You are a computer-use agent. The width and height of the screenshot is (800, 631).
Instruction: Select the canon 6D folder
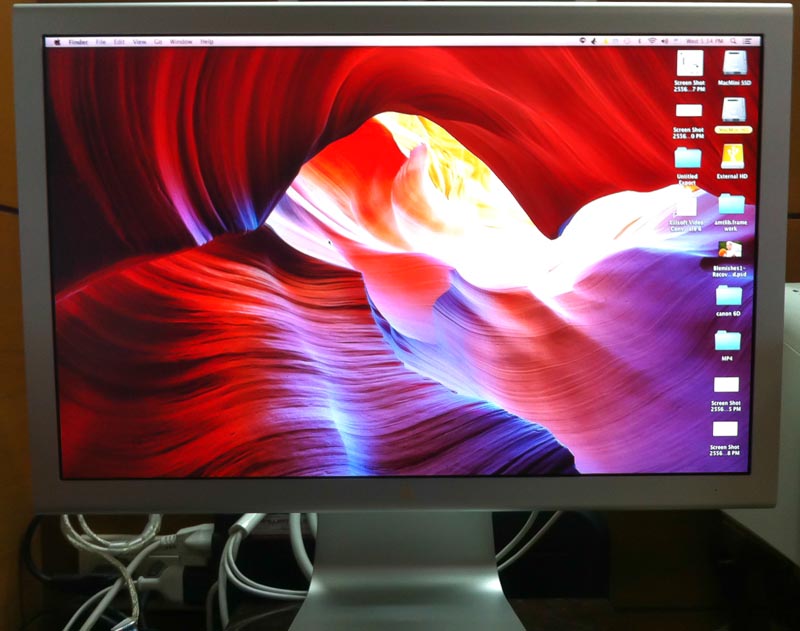point(729,296)
